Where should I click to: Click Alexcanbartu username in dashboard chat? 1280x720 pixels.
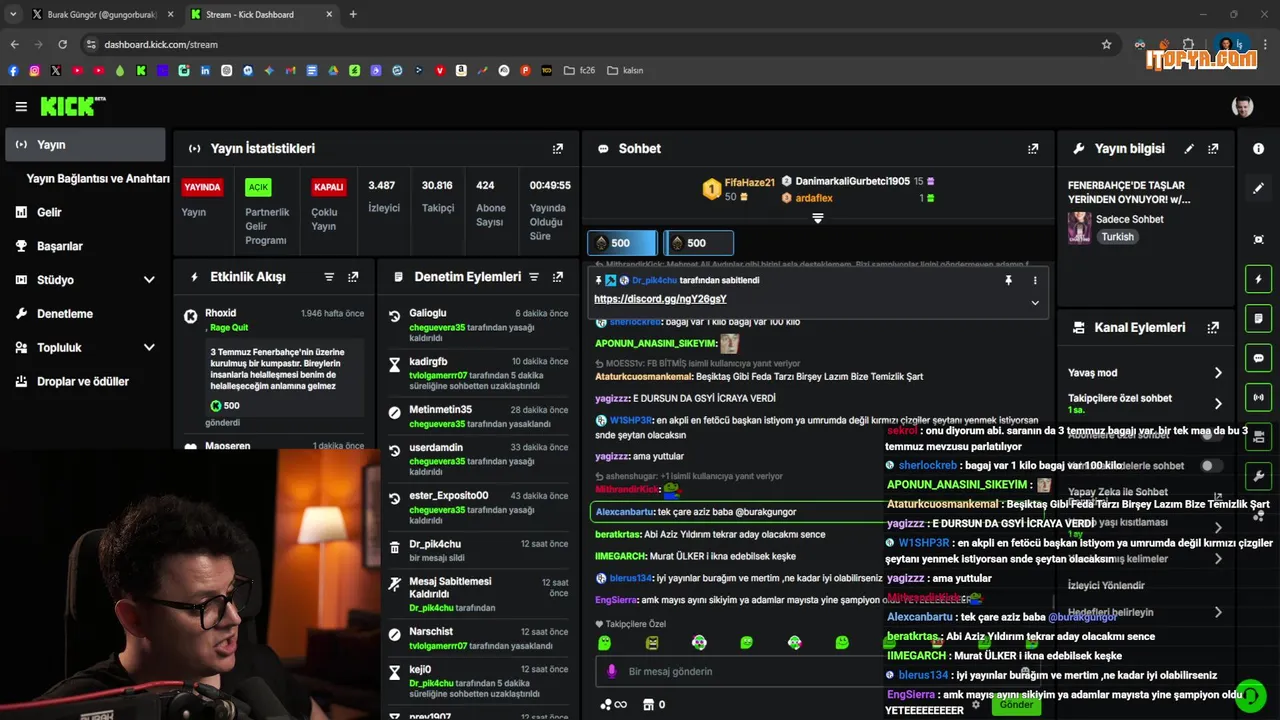coord(624,512)
